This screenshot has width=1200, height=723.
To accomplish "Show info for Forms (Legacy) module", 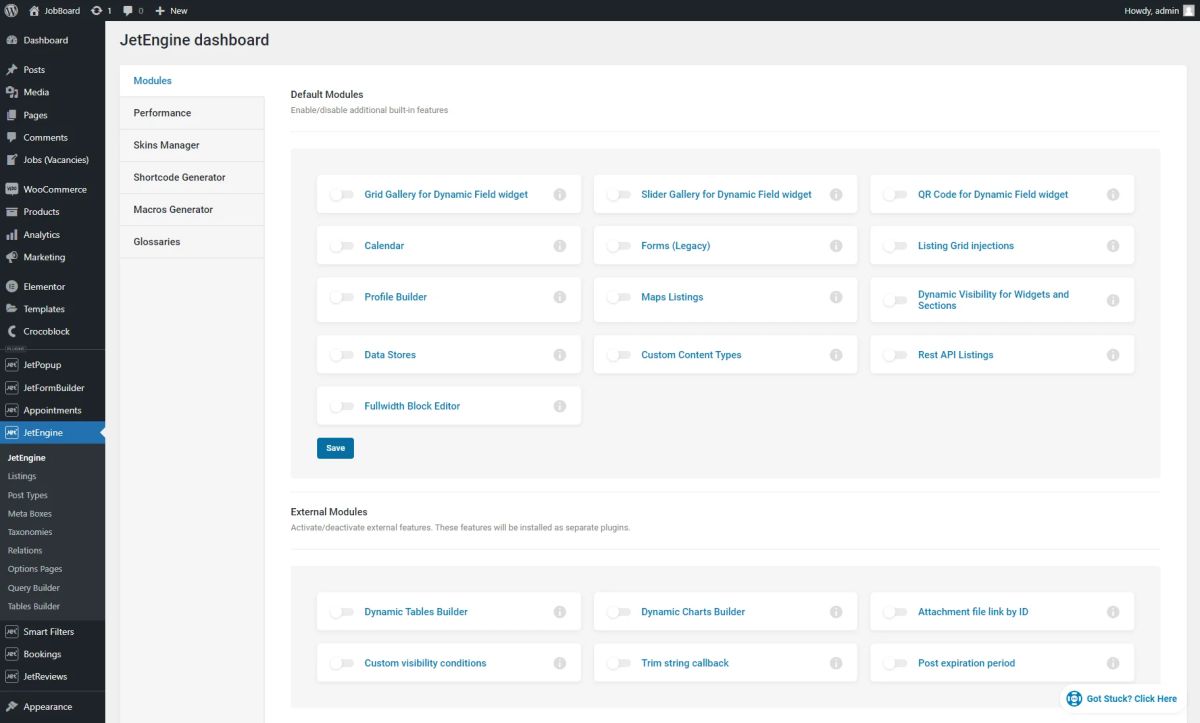I will [x=836, y=246].
